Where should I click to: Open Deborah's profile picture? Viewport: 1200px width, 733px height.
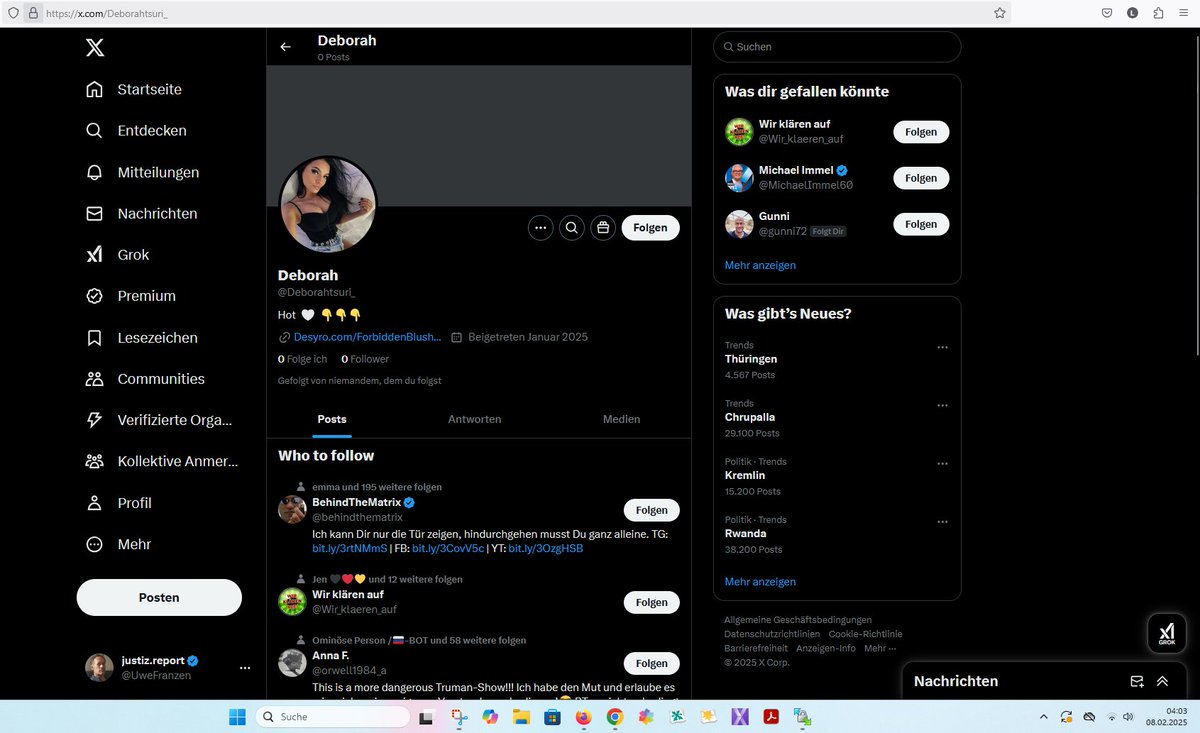328,204
